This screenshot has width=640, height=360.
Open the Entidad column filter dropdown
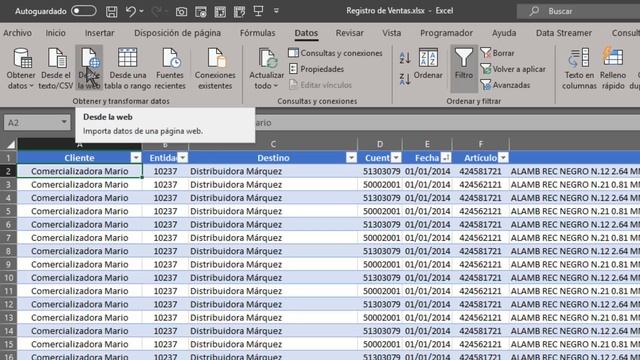coord(182,158)
